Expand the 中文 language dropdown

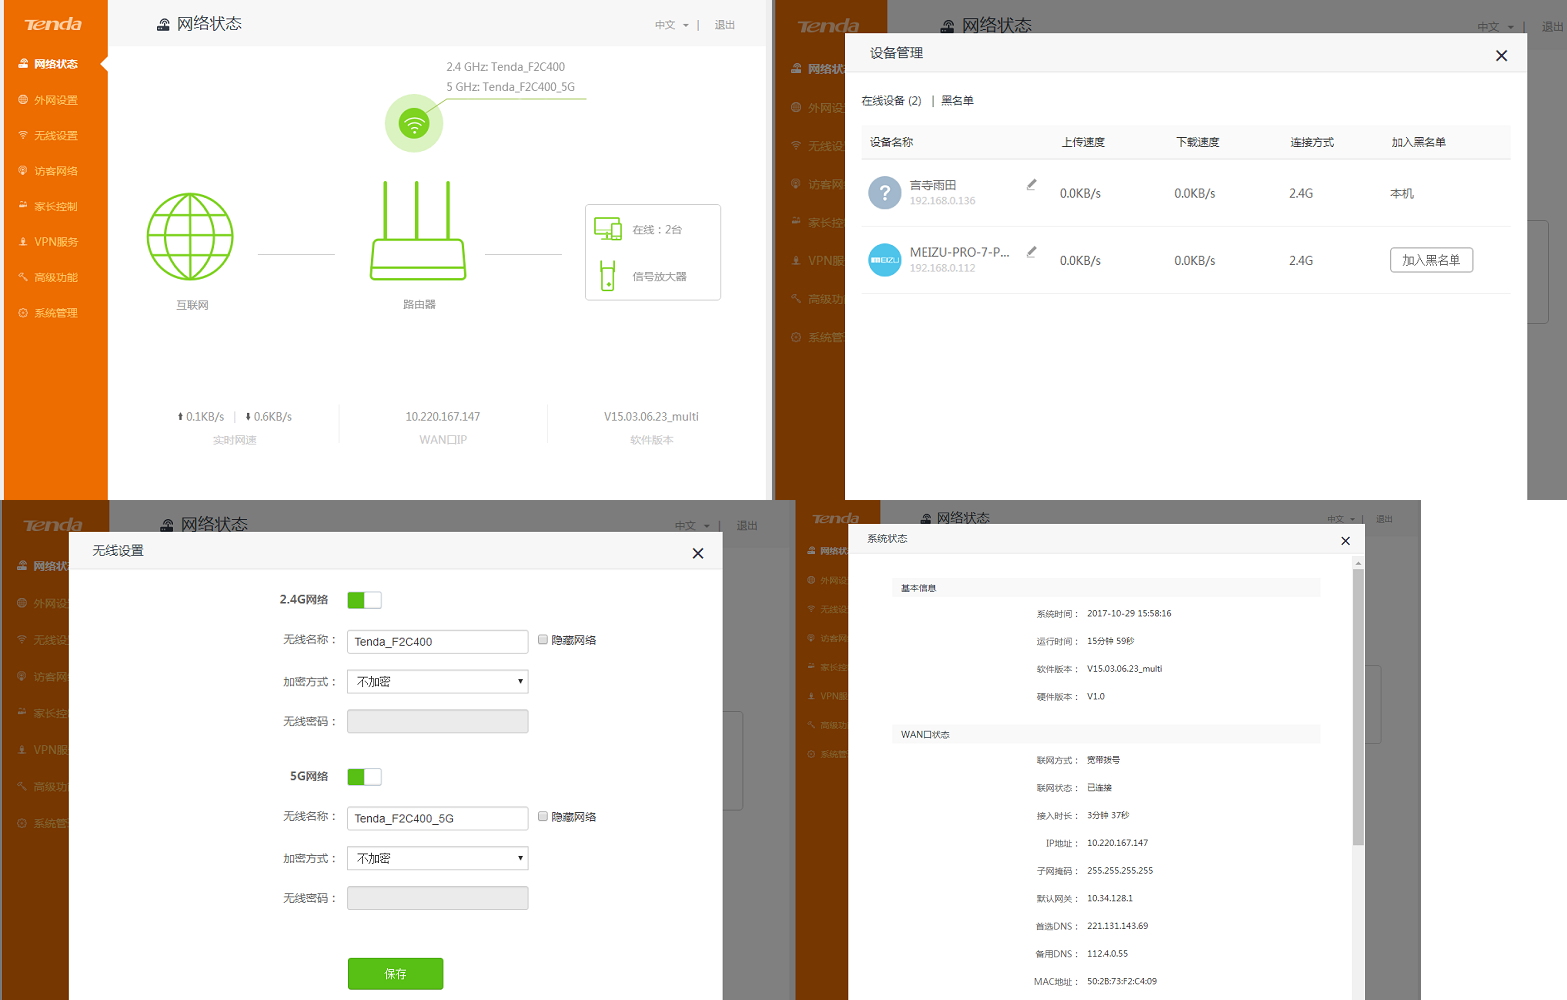[672, 25]
